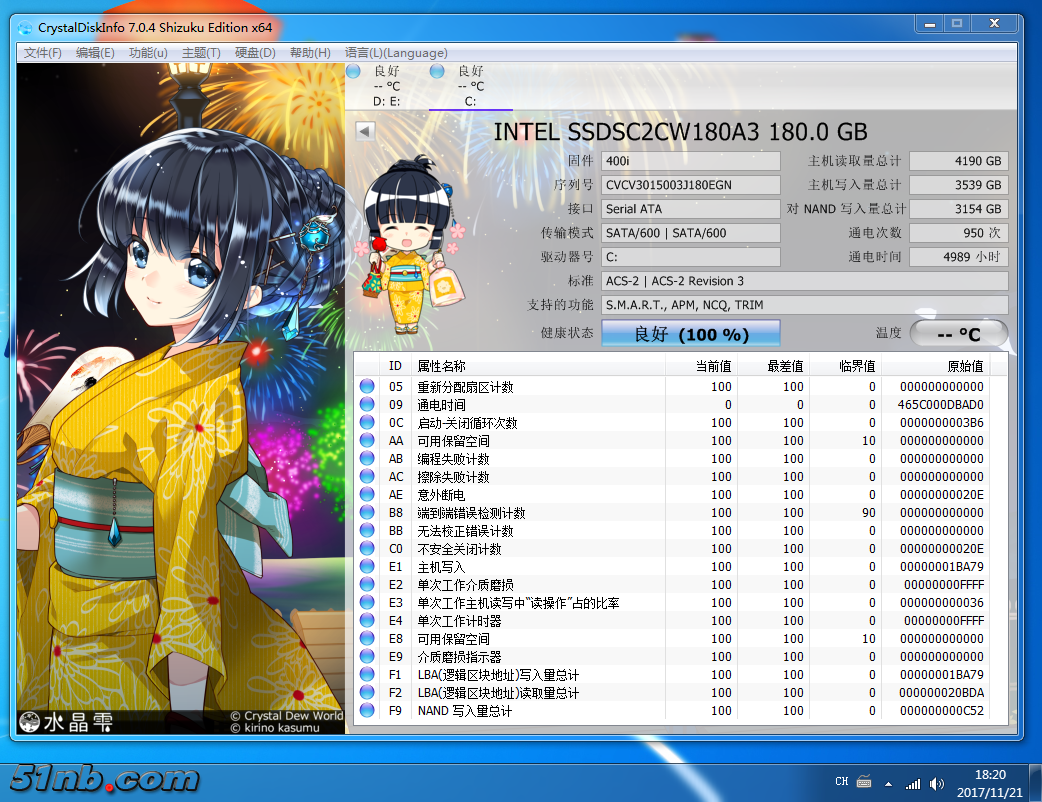Open the 语言(L)(Language) menu
This screenshot has height=802, width=1042.
tap(396, 53)
